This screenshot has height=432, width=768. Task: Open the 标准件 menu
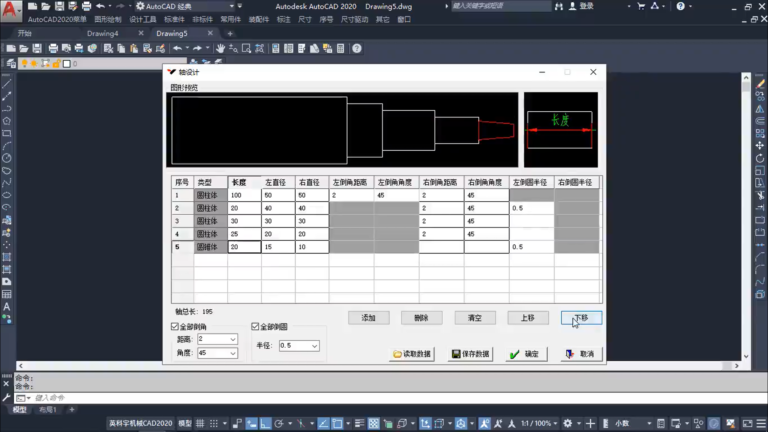click(174, 20)
